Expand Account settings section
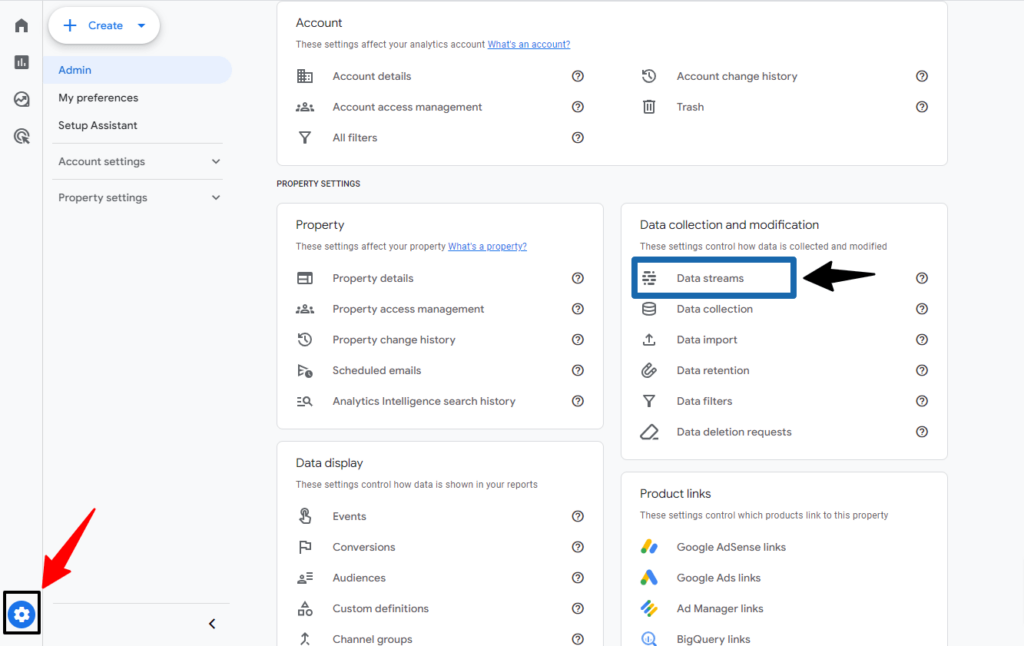 [x=216, y=162]
